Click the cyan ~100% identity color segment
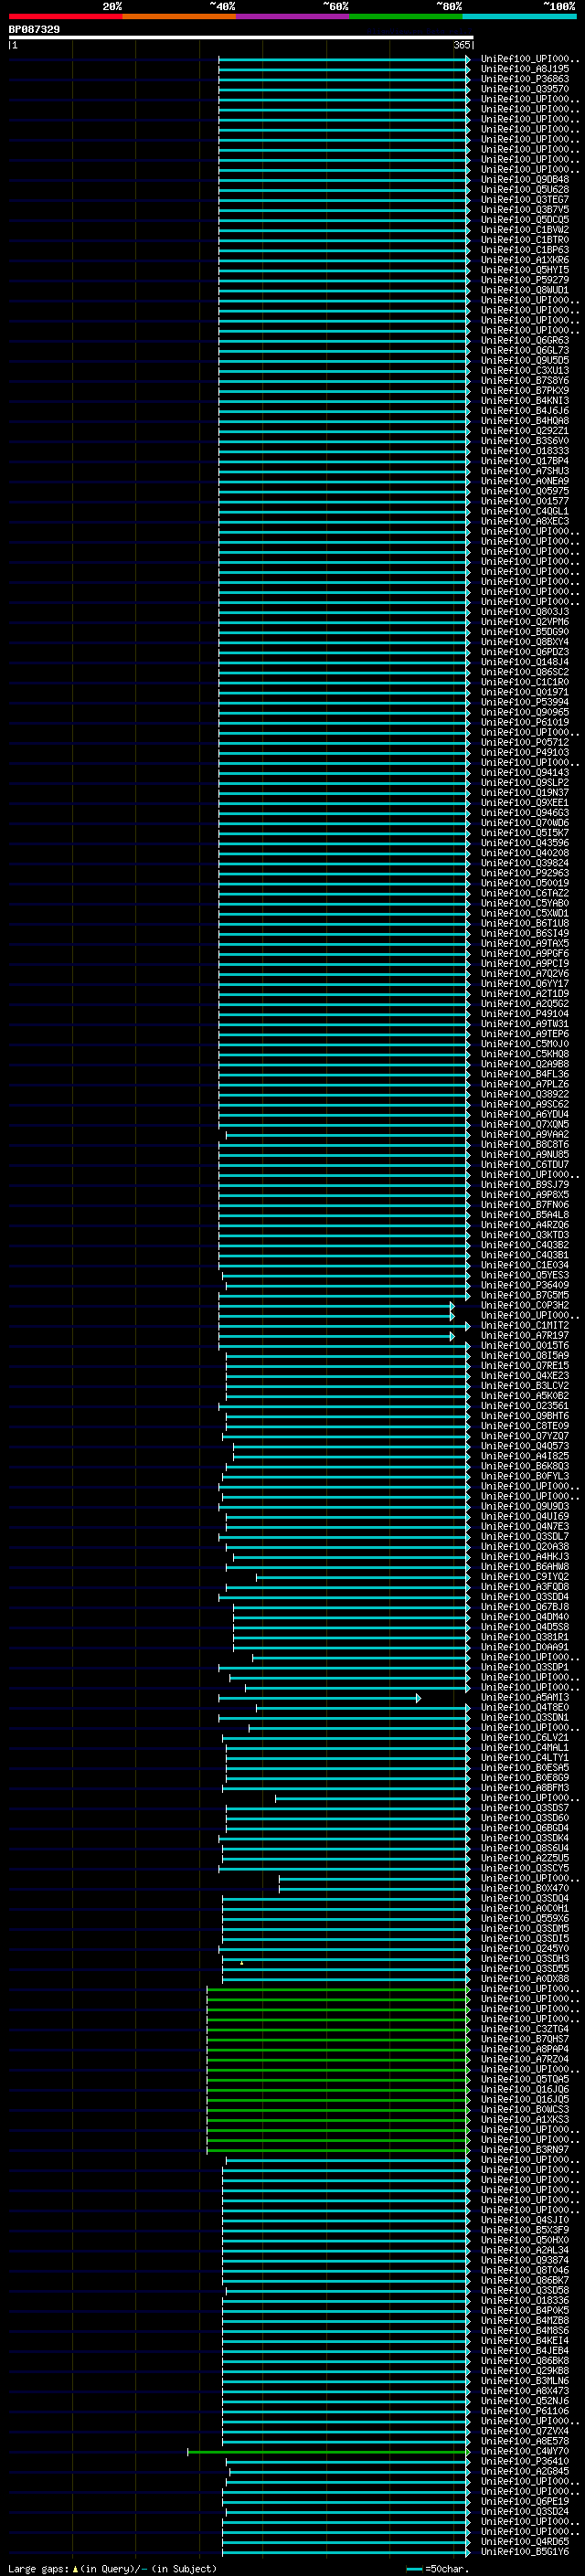This screenshot has width=585, height=2576. coord(519,16)
